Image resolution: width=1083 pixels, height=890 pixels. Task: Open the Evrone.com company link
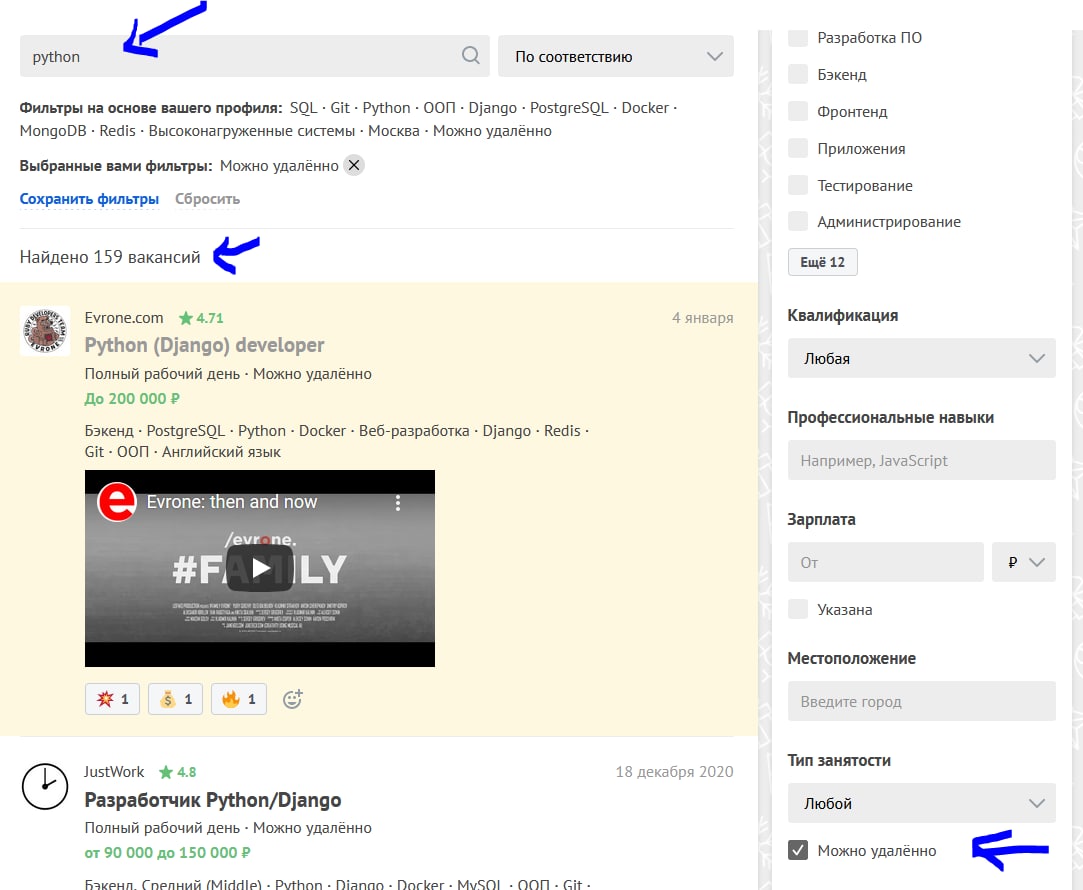pyautogui.click(x=124, y=318)
